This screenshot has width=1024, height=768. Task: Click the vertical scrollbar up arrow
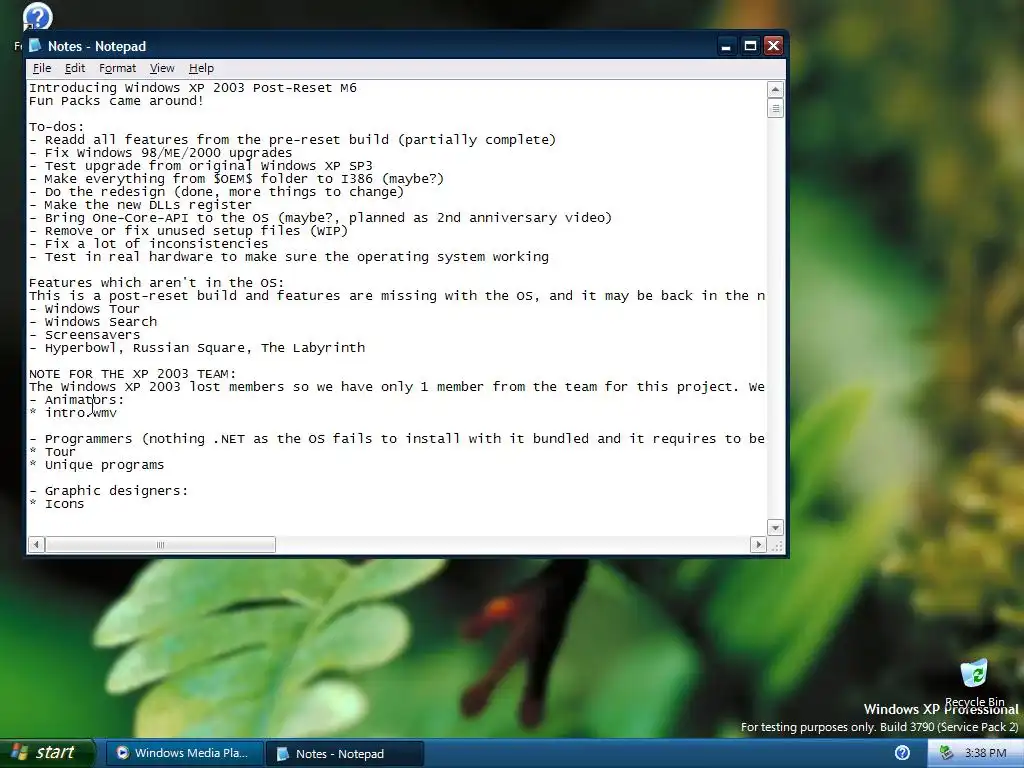(x=775, y=89)
